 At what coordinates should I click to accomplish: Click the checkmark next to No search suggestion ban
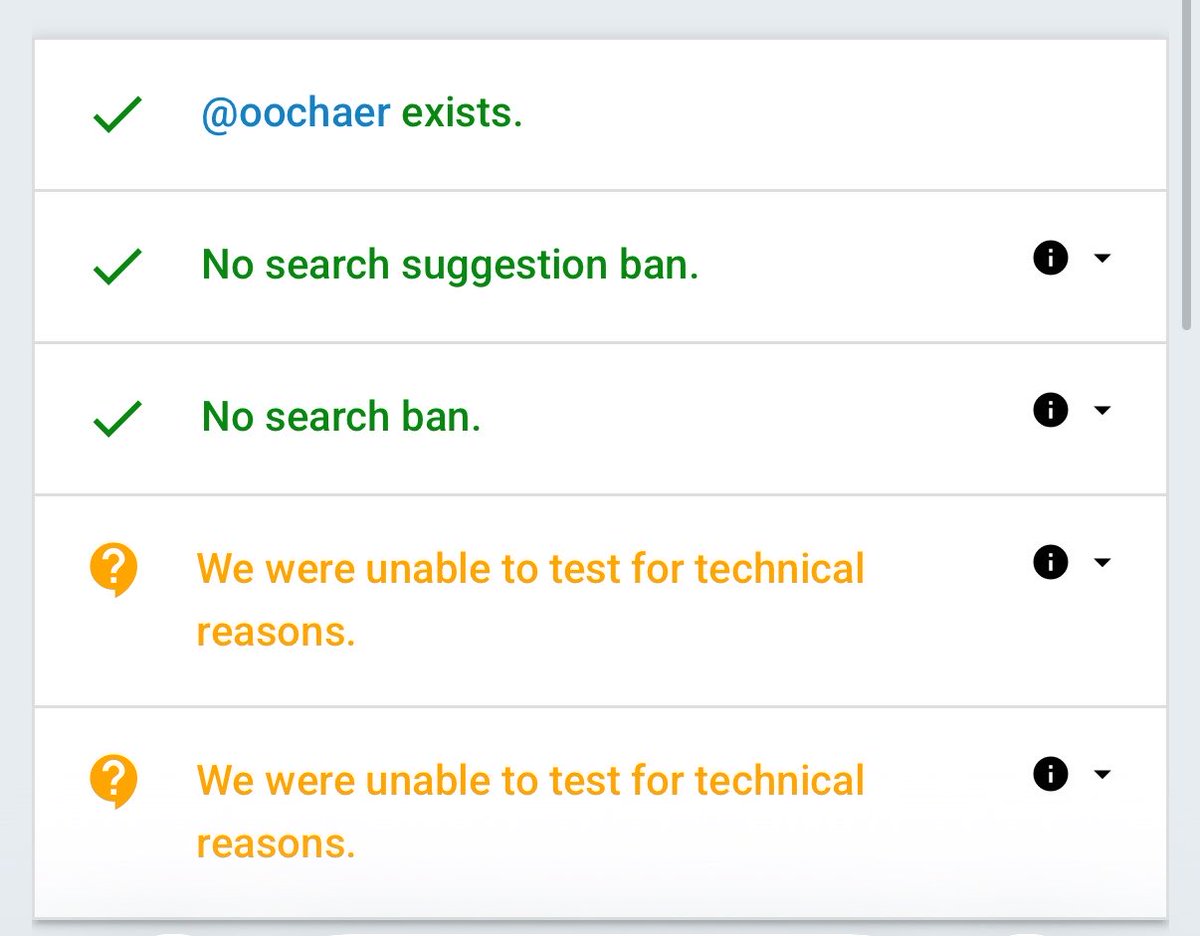tap(117, 268)
